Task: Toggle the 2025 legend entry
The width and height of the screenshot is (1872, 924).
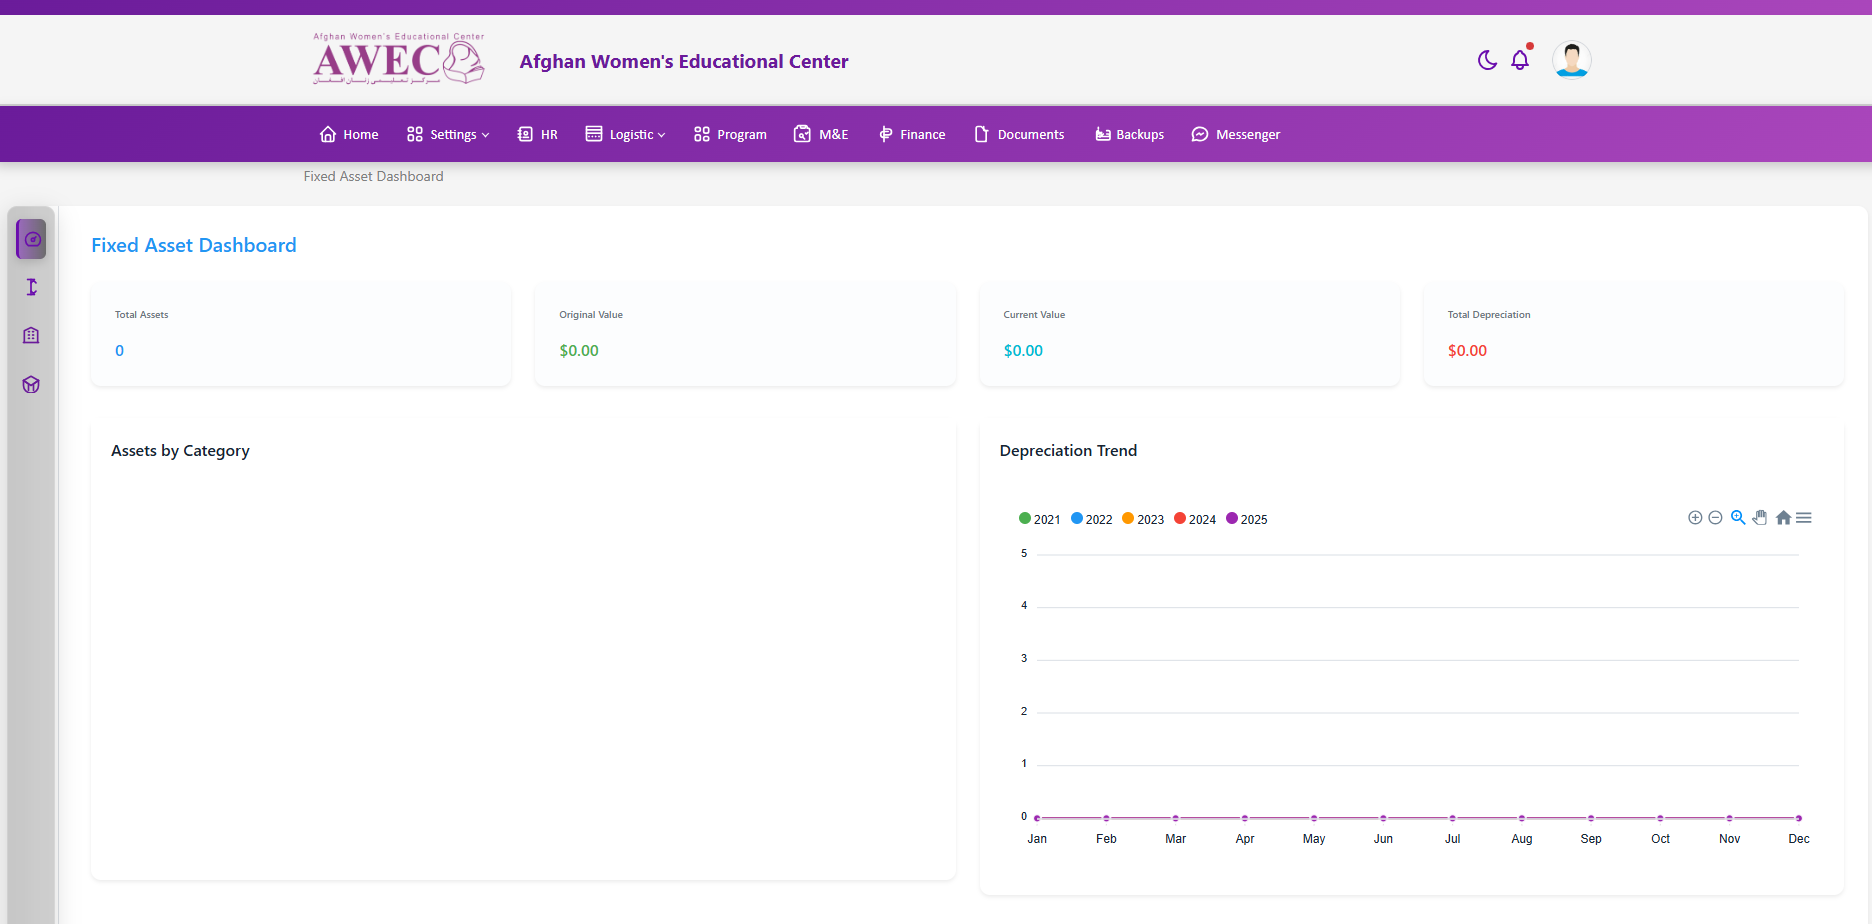Action: [x=1246, y=518]
